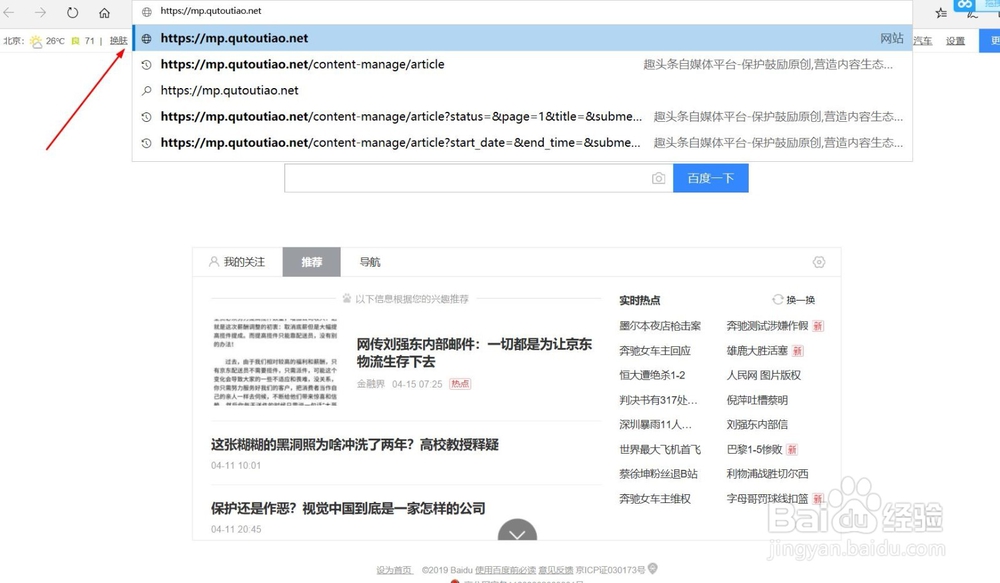The height and width of the screenshot is (583, 1000).
Task: Click the 换肤 link beside the weather
Action: (x=119, y=41)
